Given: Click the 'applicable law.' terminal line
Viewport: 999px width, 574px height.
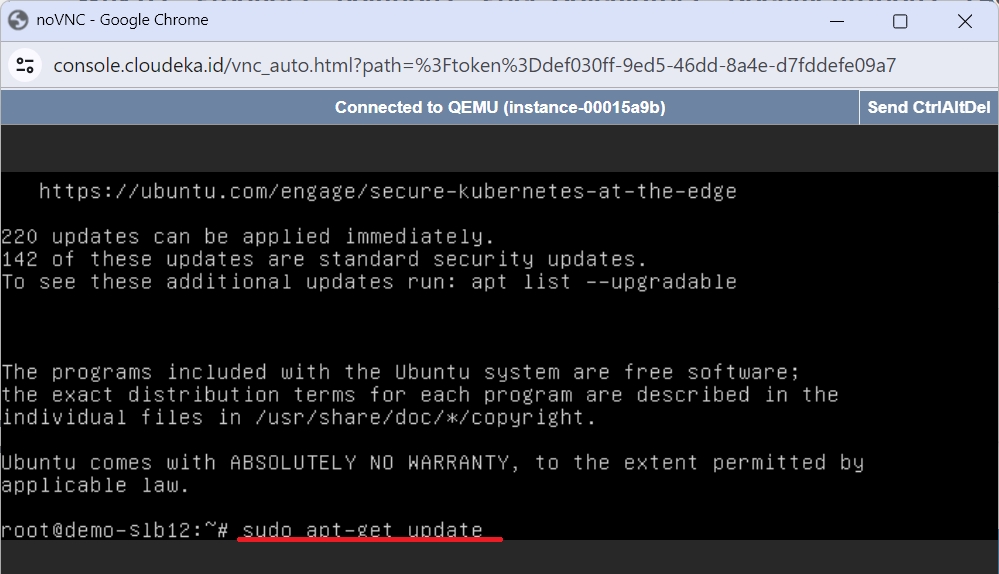Looking at the screenshot, I should (x=96, y=485).
